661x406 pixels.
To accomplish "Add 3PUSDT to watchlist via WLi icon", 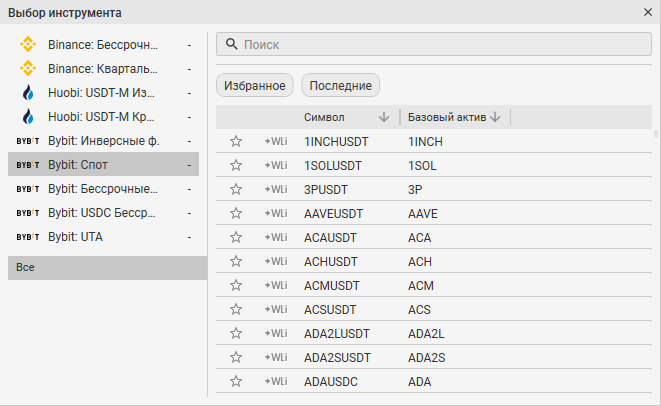I will pyautogui.click(x=276, y=189).
